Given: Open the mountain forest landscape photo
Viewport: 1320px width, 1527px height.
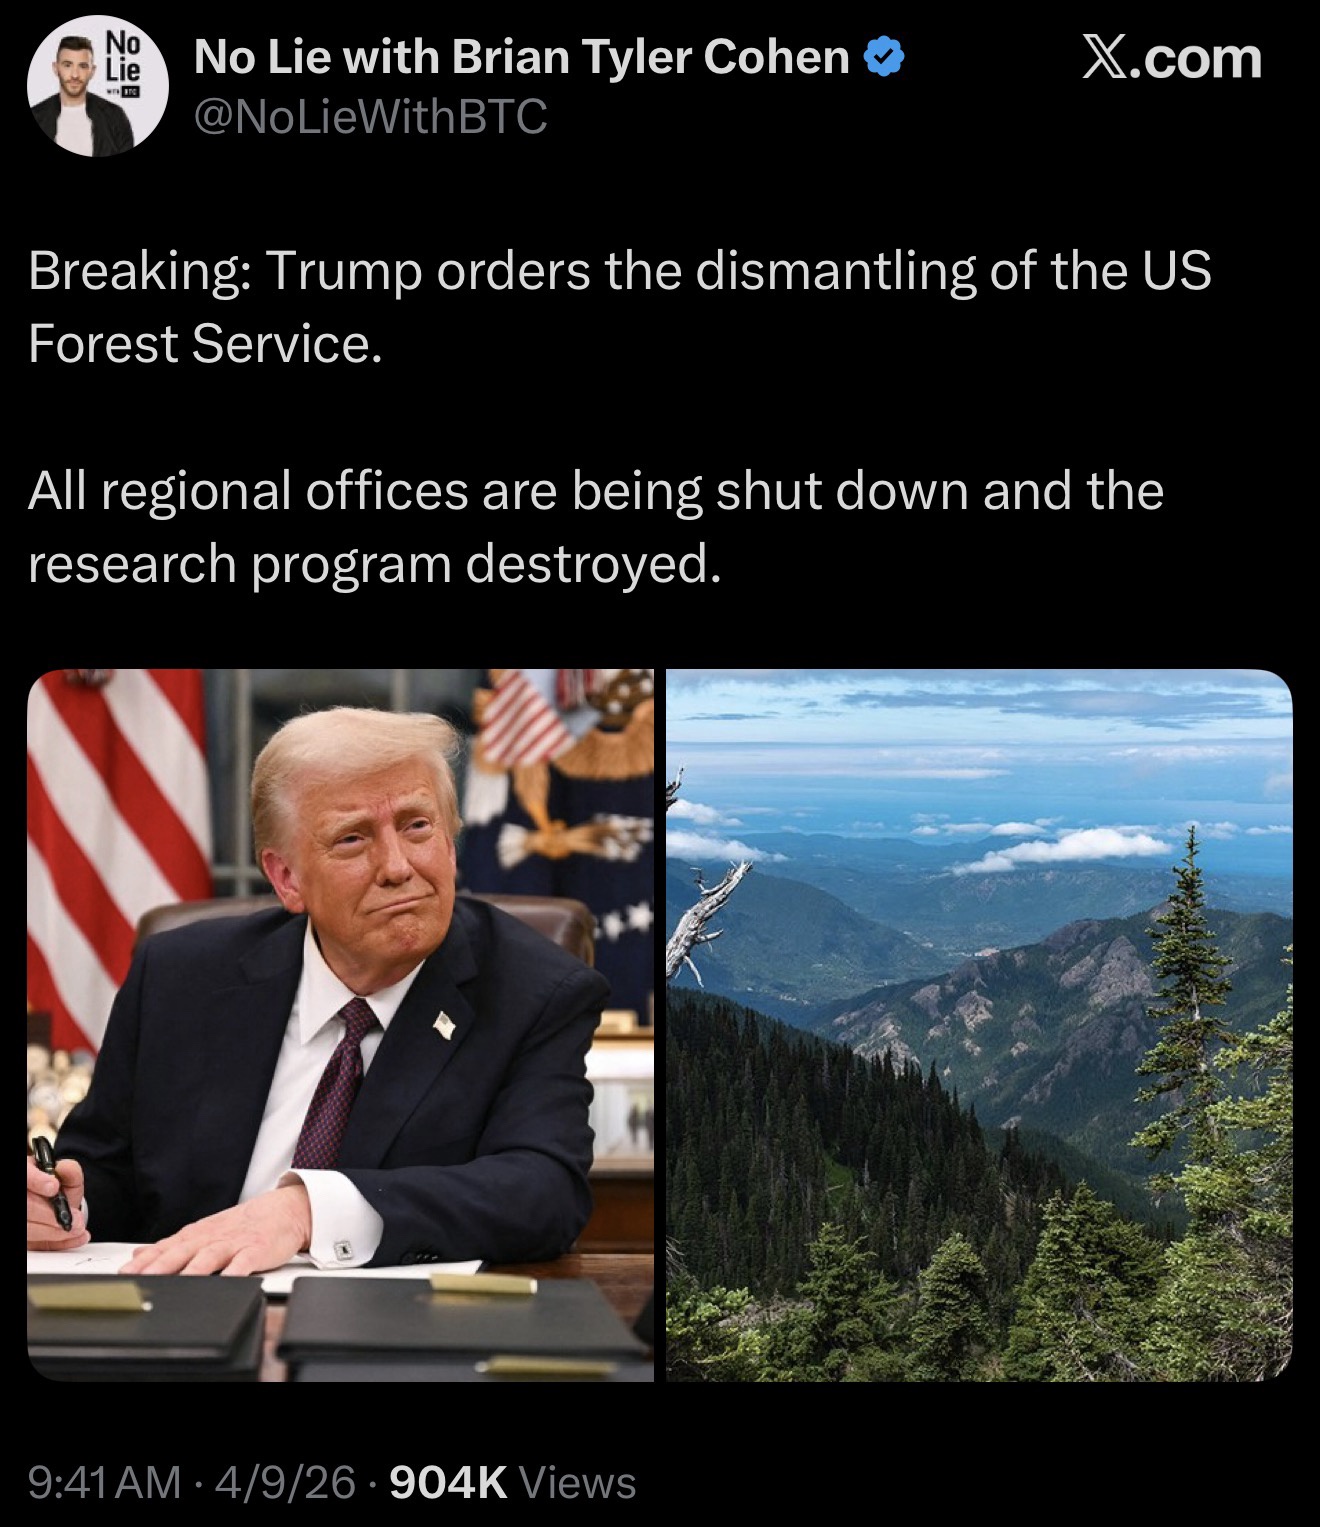Looking at the screenshot, I should coord(979,1025).
